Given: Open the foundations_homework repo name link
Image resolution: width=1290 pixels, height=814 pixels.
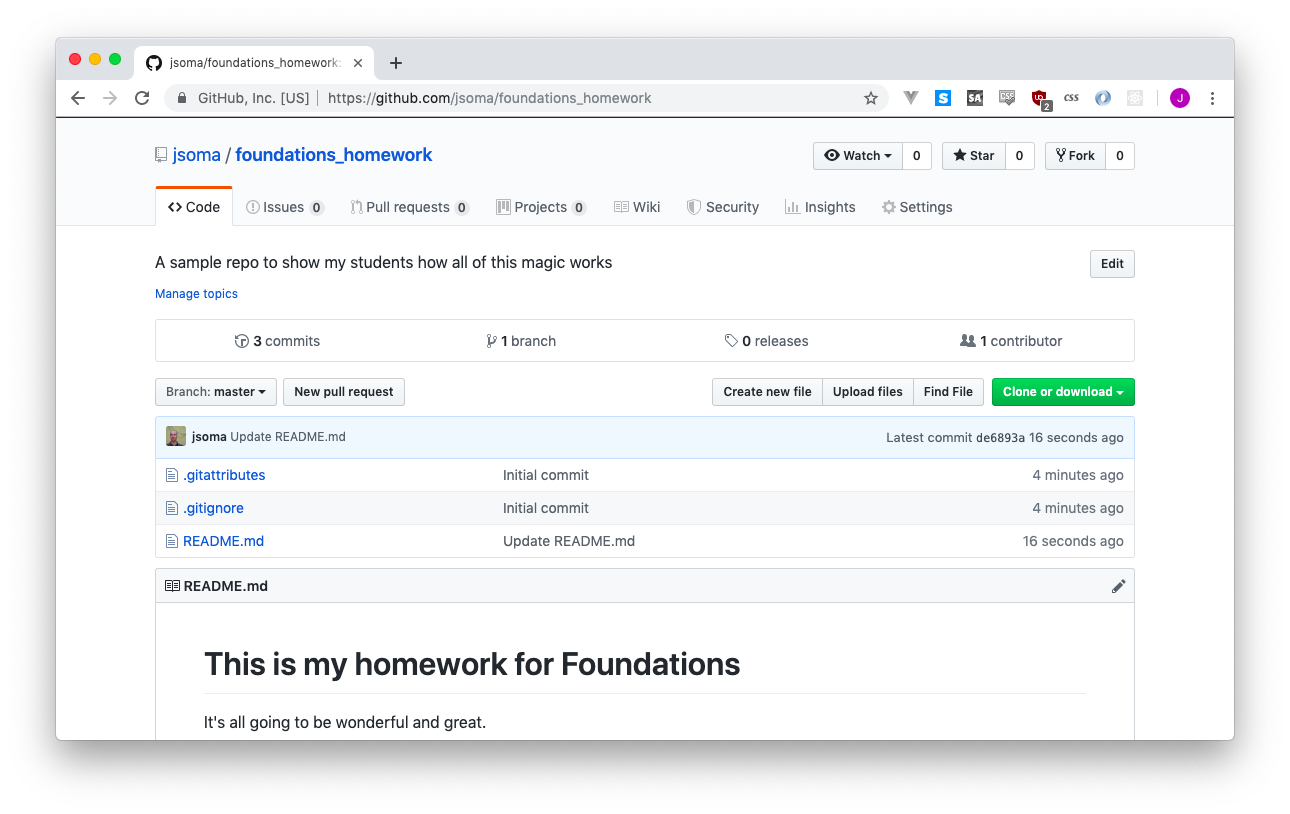Looking at the screenshot, I should (334, 155).
